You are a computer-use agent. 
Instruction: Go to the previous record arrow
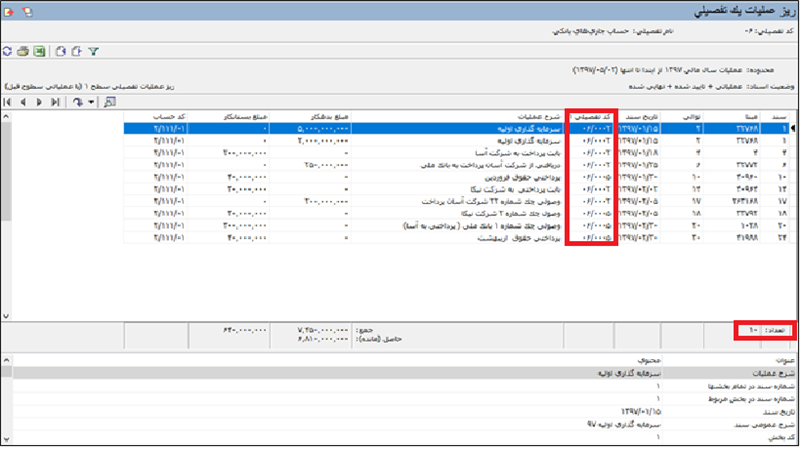[x=24, y=102]
